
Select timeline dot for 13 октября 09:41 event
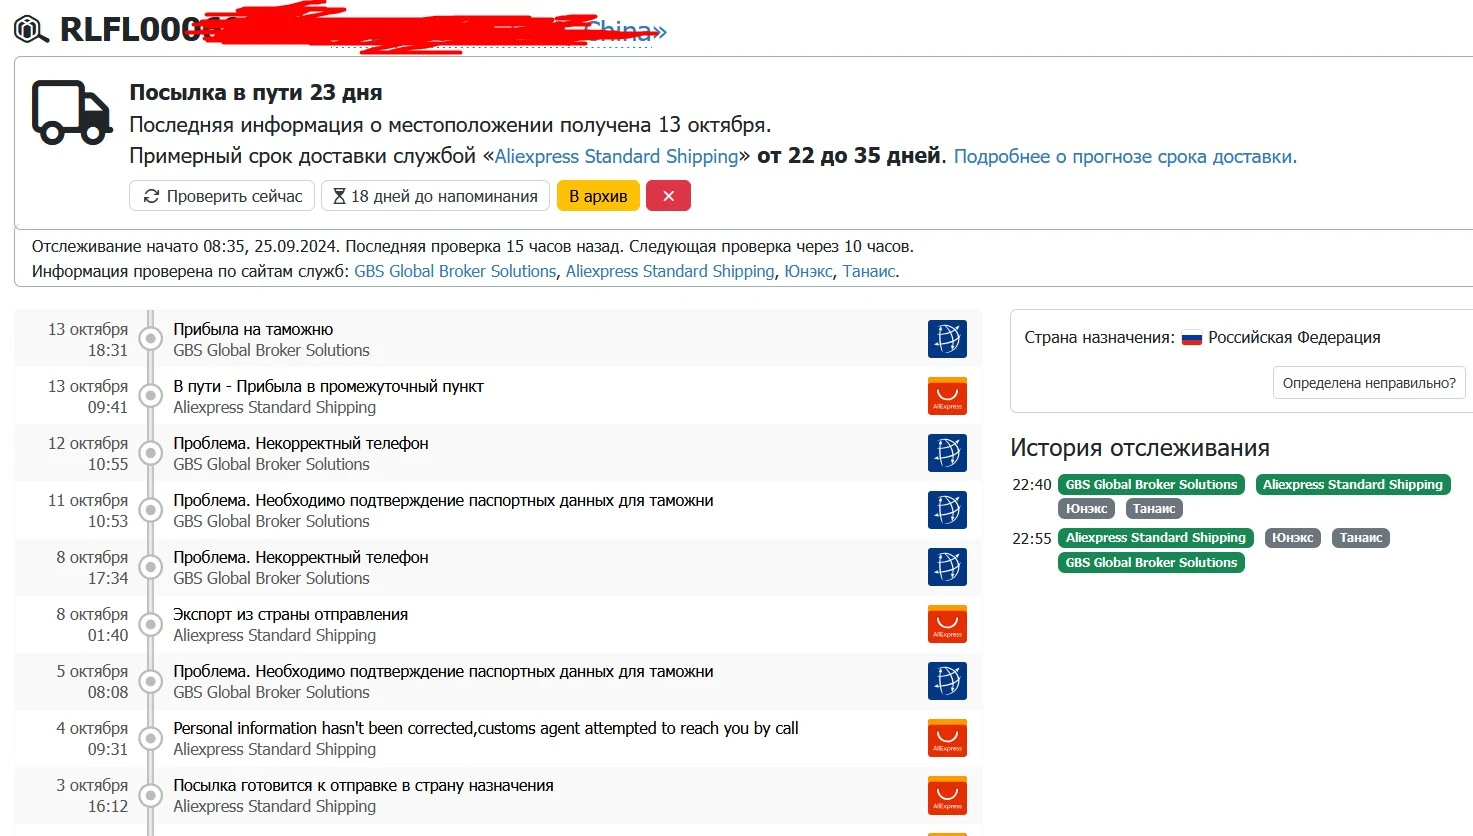tap(150, 396)
